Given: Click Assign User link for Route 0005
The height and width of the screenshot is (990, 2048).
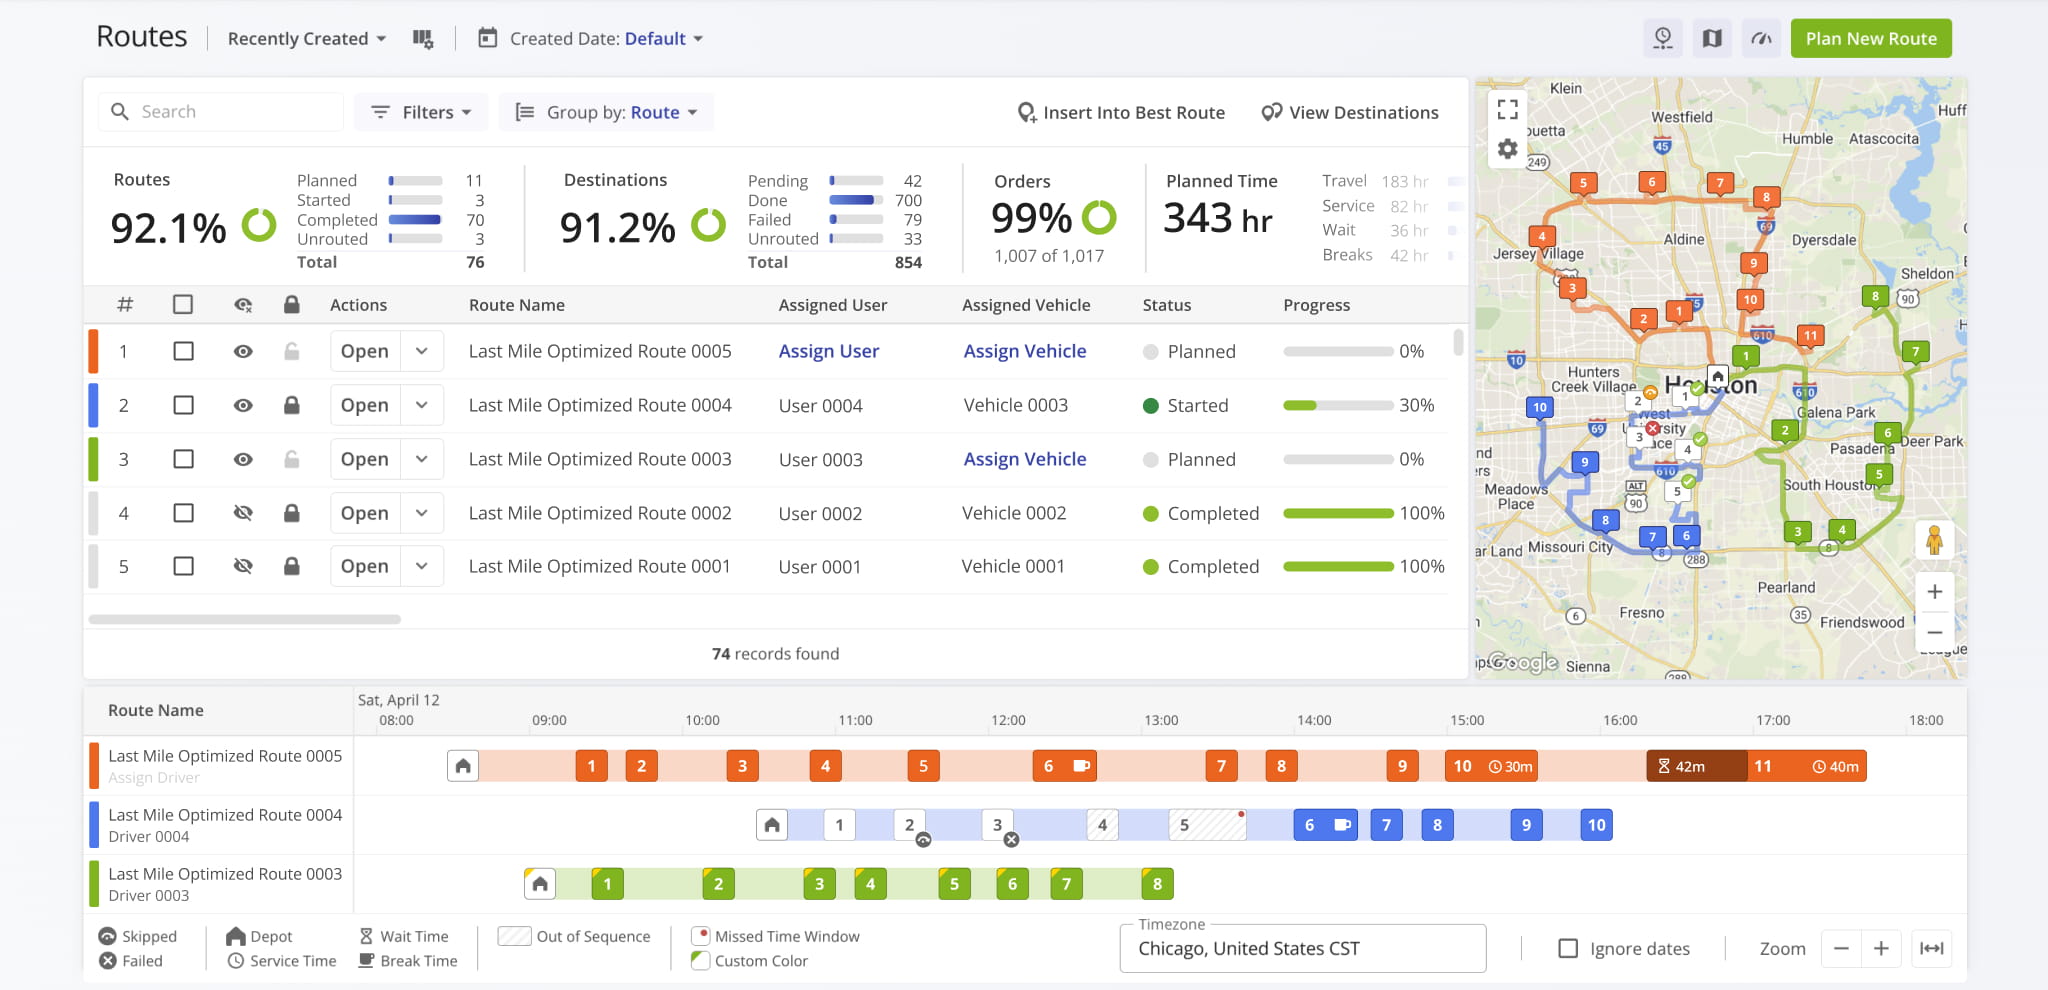Looking at the screenshot, I should (829, 351).
